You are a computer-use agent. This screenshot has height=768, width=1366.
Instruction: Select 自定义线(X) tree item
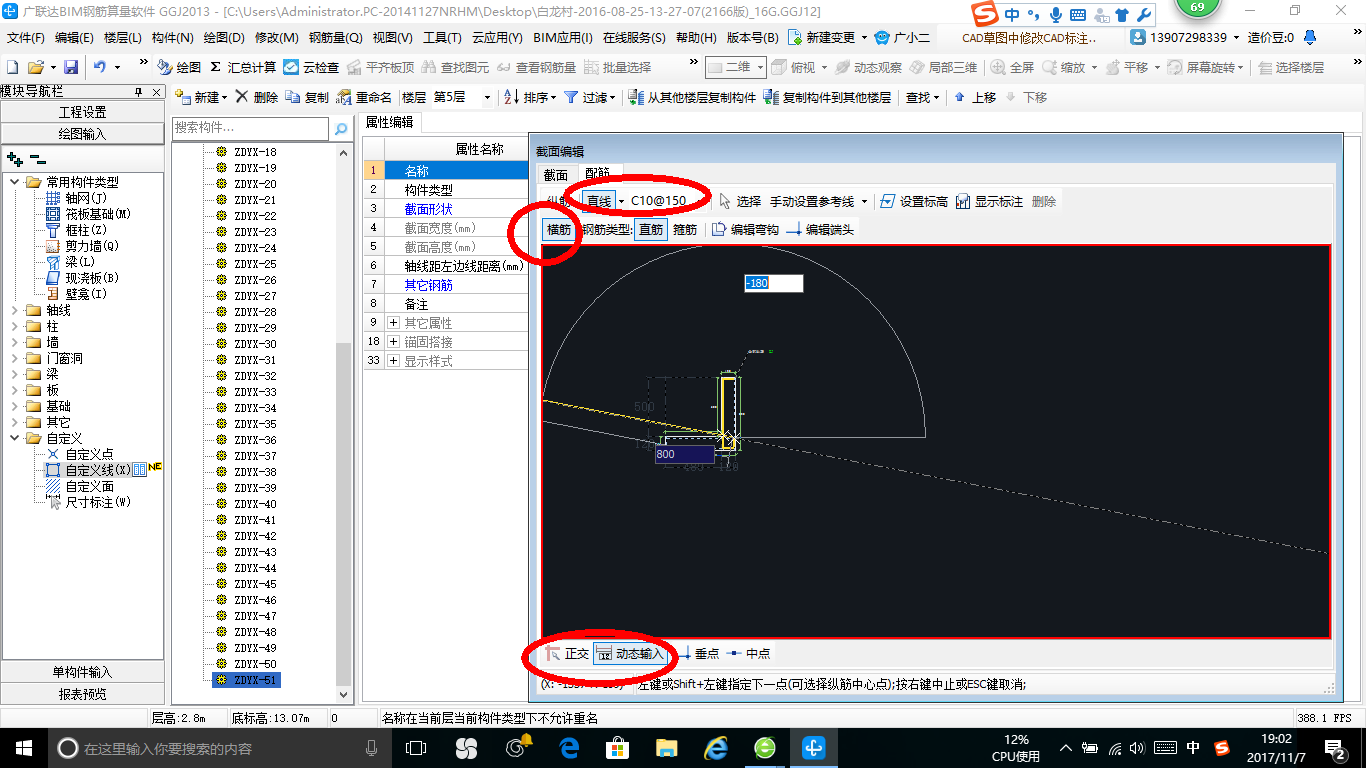(x=98, y=470)
